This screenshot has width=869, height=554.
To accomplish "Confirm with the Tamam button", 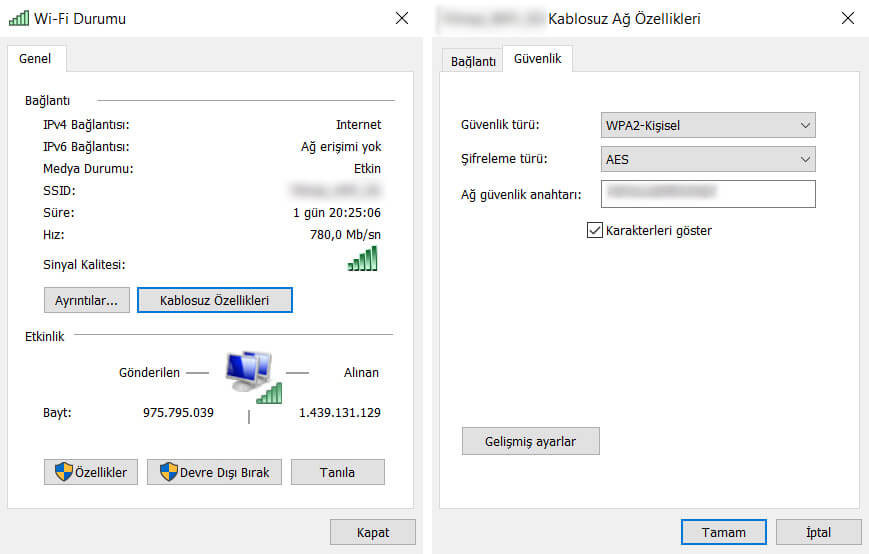I will click(723, 532).
